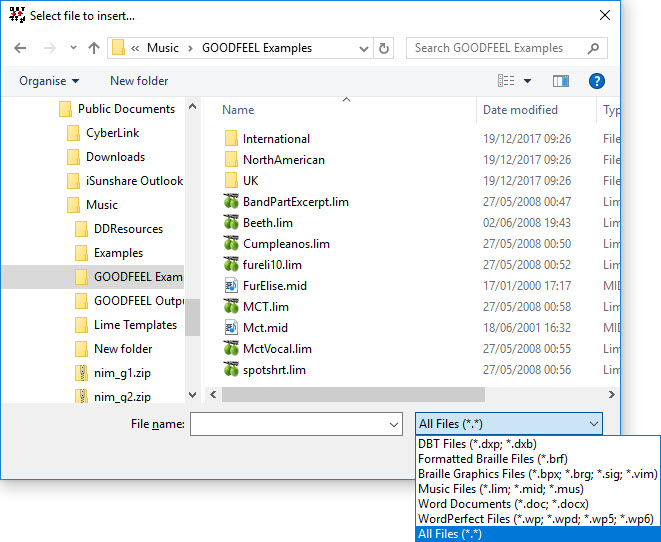Image resolution: width=661 pixels, height=542 pixels.
Task: Select the Cumpleanos.lim Lime icon
Action: coord(231,244)
